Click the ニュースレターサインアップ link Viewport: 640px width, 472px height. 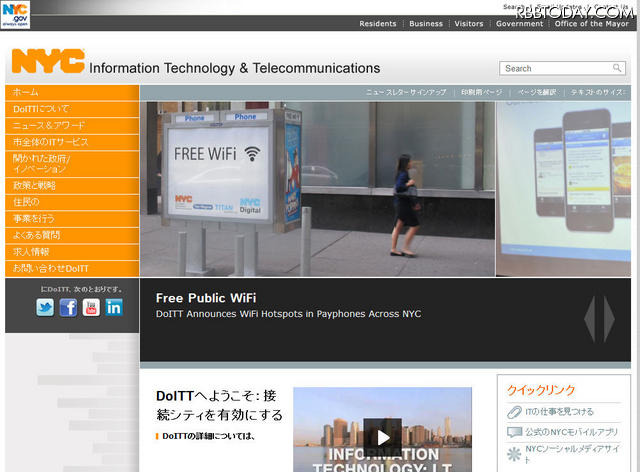(x=406, y=92)
